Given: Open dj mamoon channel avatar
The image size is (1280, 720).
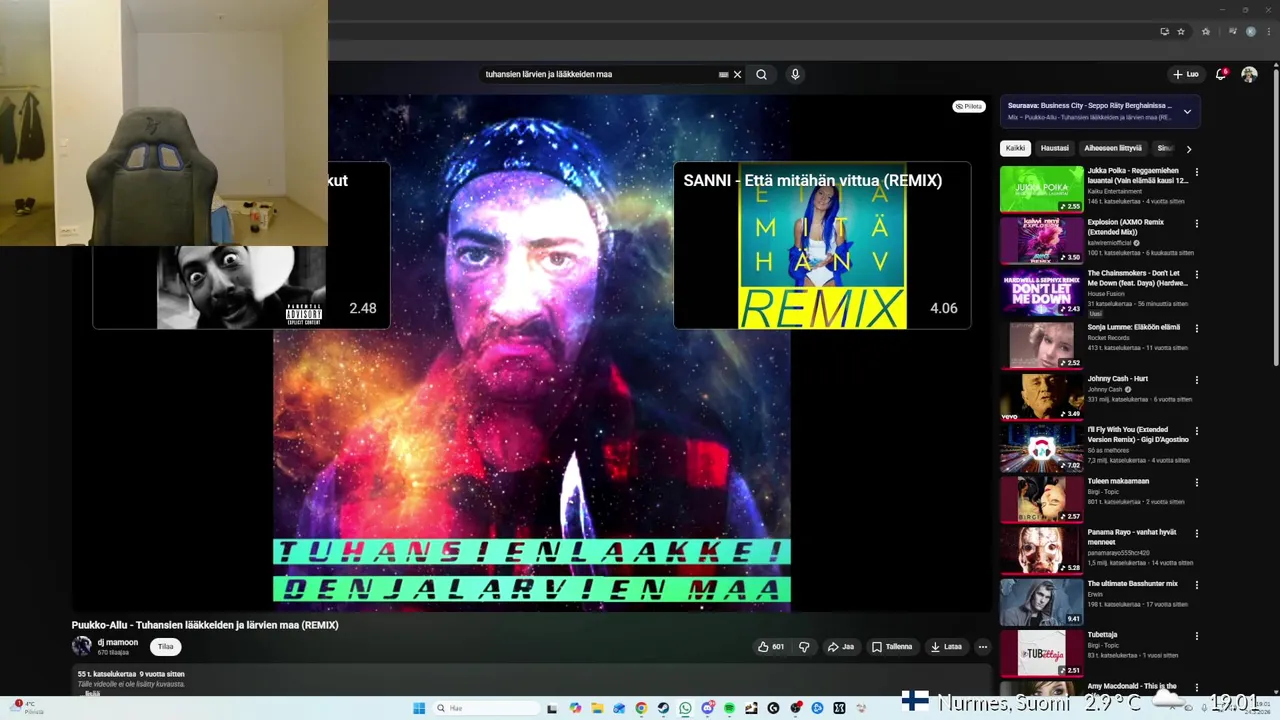Looking at the screenshot, I should pos(81,646).
